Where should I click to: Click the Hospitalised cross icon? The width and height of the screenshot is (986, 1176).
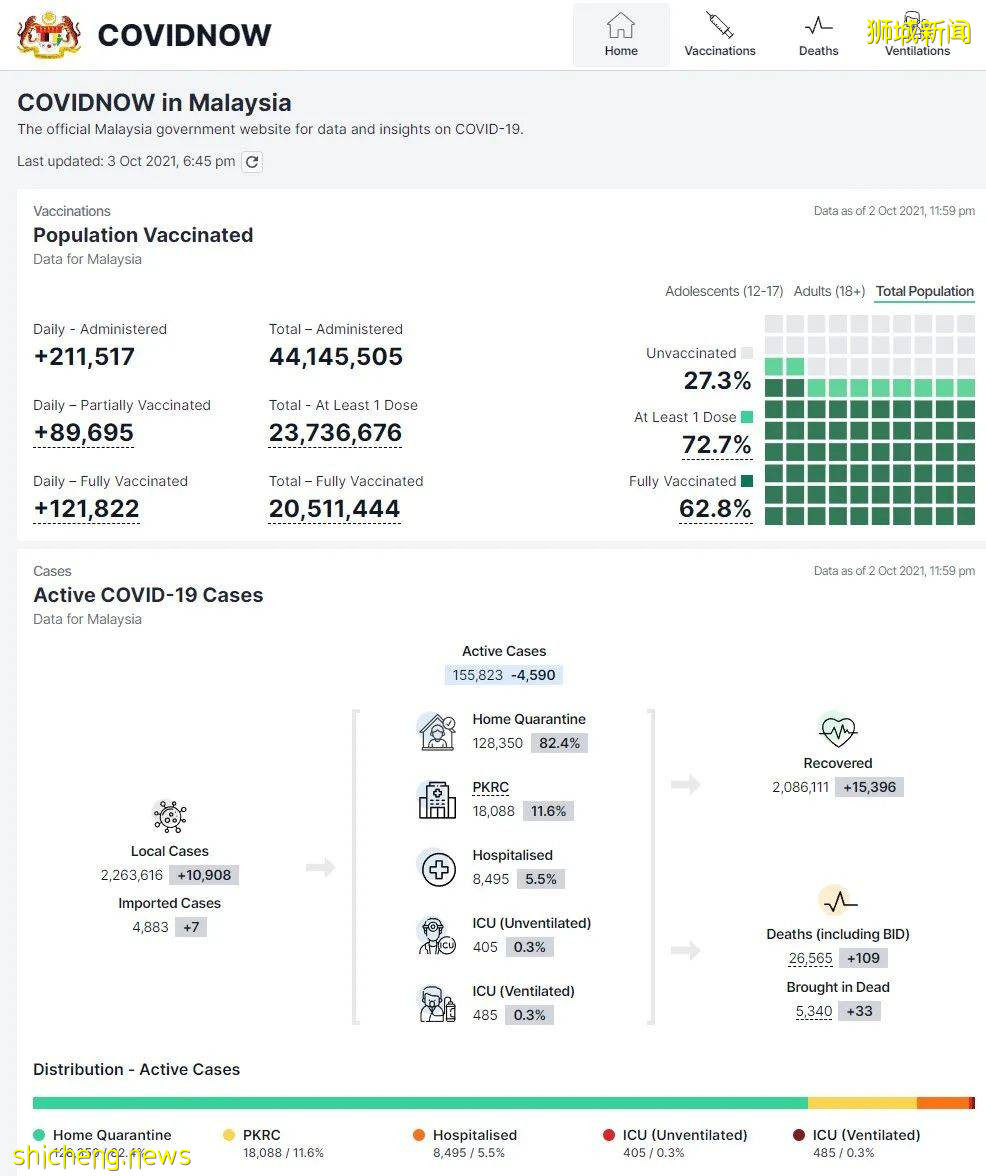[437, 868]
